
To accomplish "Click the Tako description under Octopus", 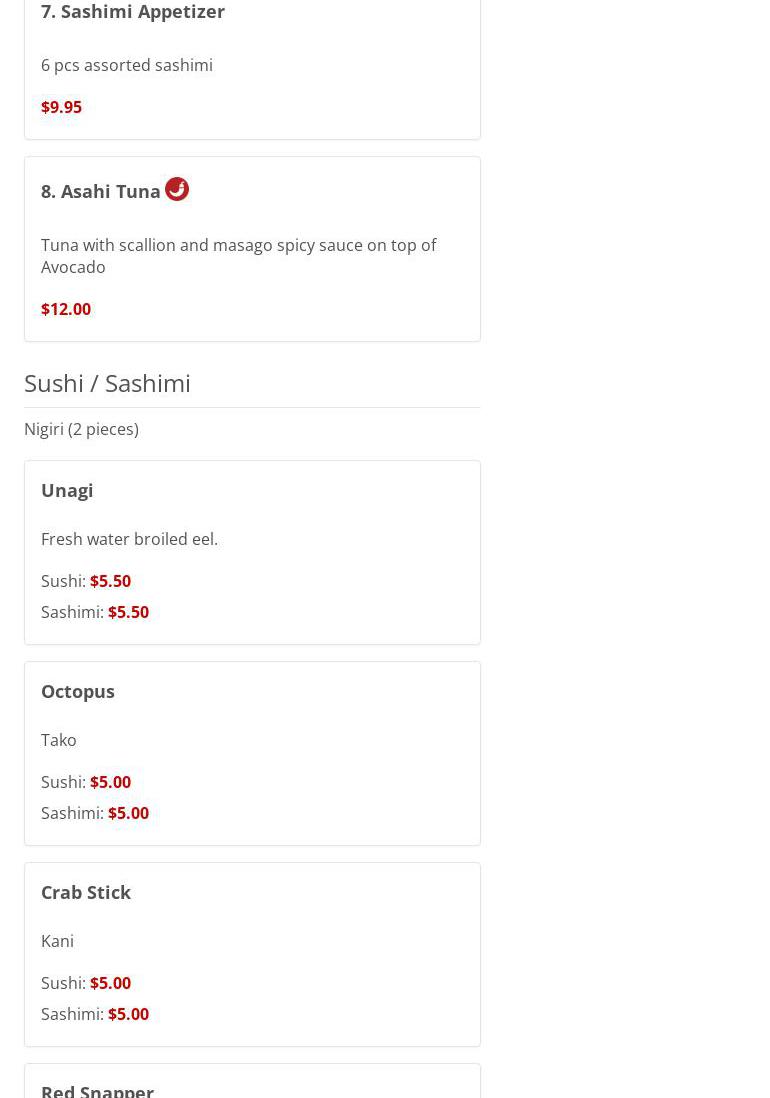I will coord(59,740).
